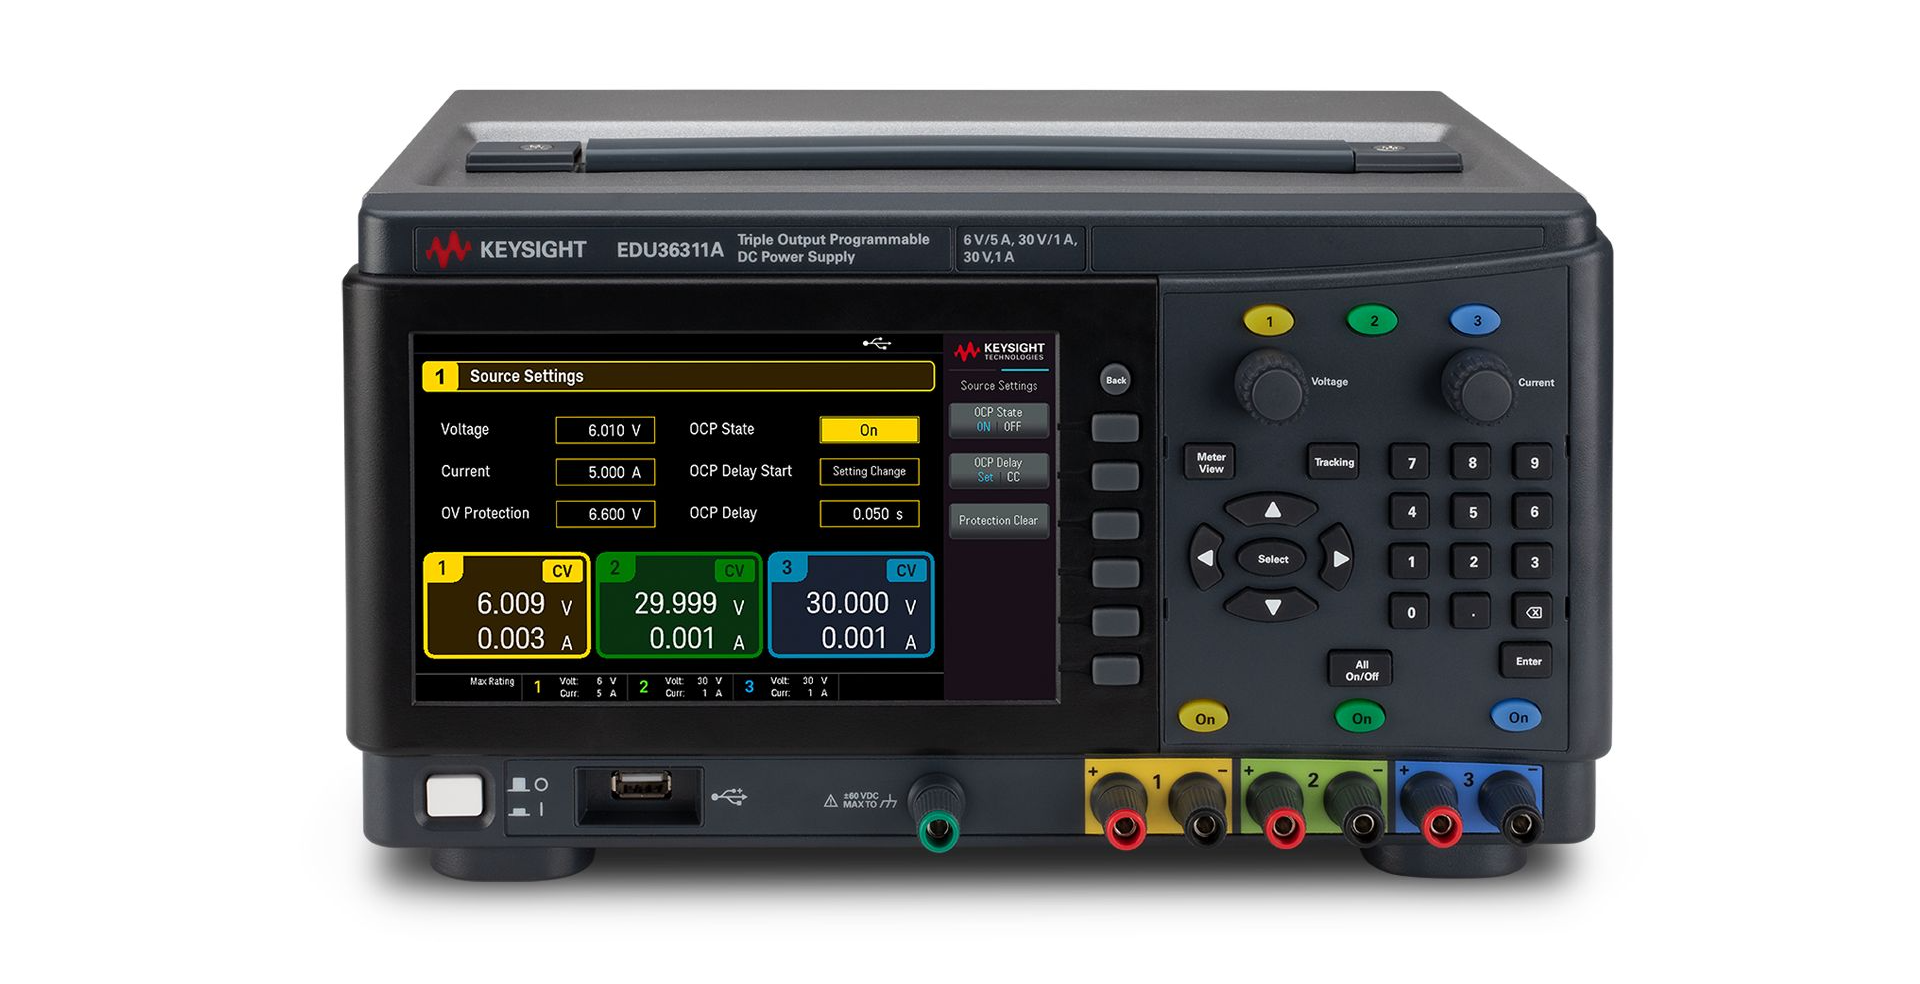Click the Voltage rotary knob
The width and height of the screenshot is (1920, 984).
[1271, 386]
